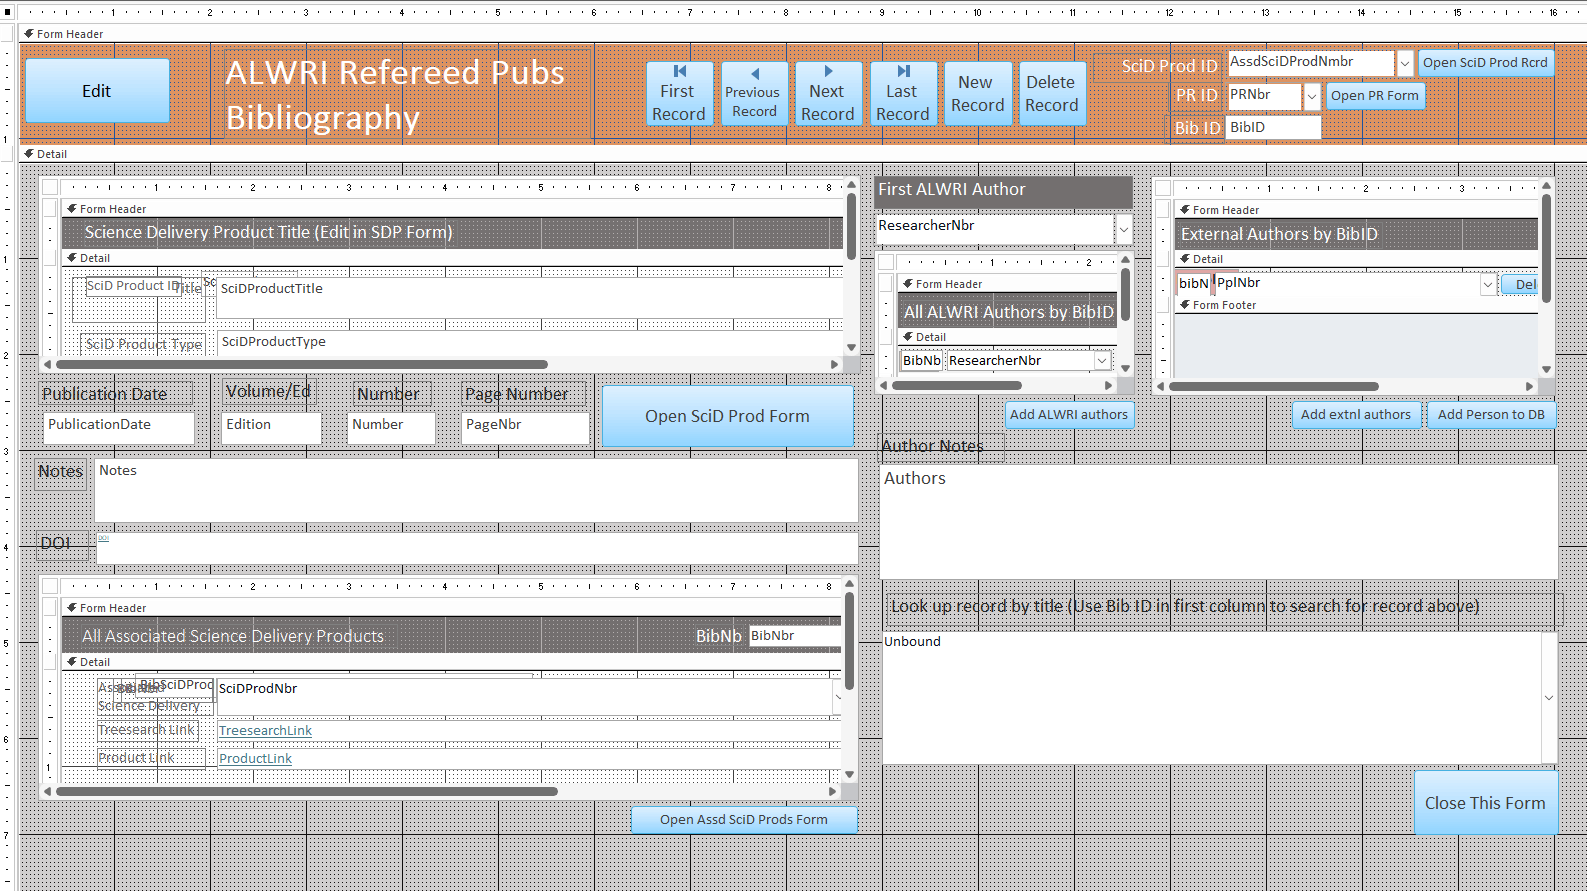Expand the First ALWRI Author ResearcherNbr dropdown
The height and width of the screenshot is (891, 1587).
tap(1124, 229)
